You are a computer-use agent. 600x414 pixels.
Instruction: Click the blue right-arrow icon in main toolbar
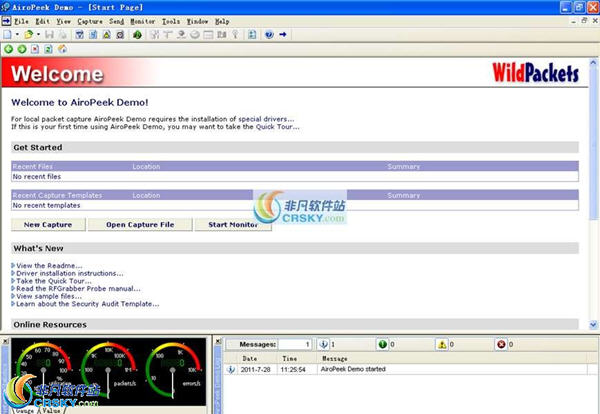(x=283, y=35)
